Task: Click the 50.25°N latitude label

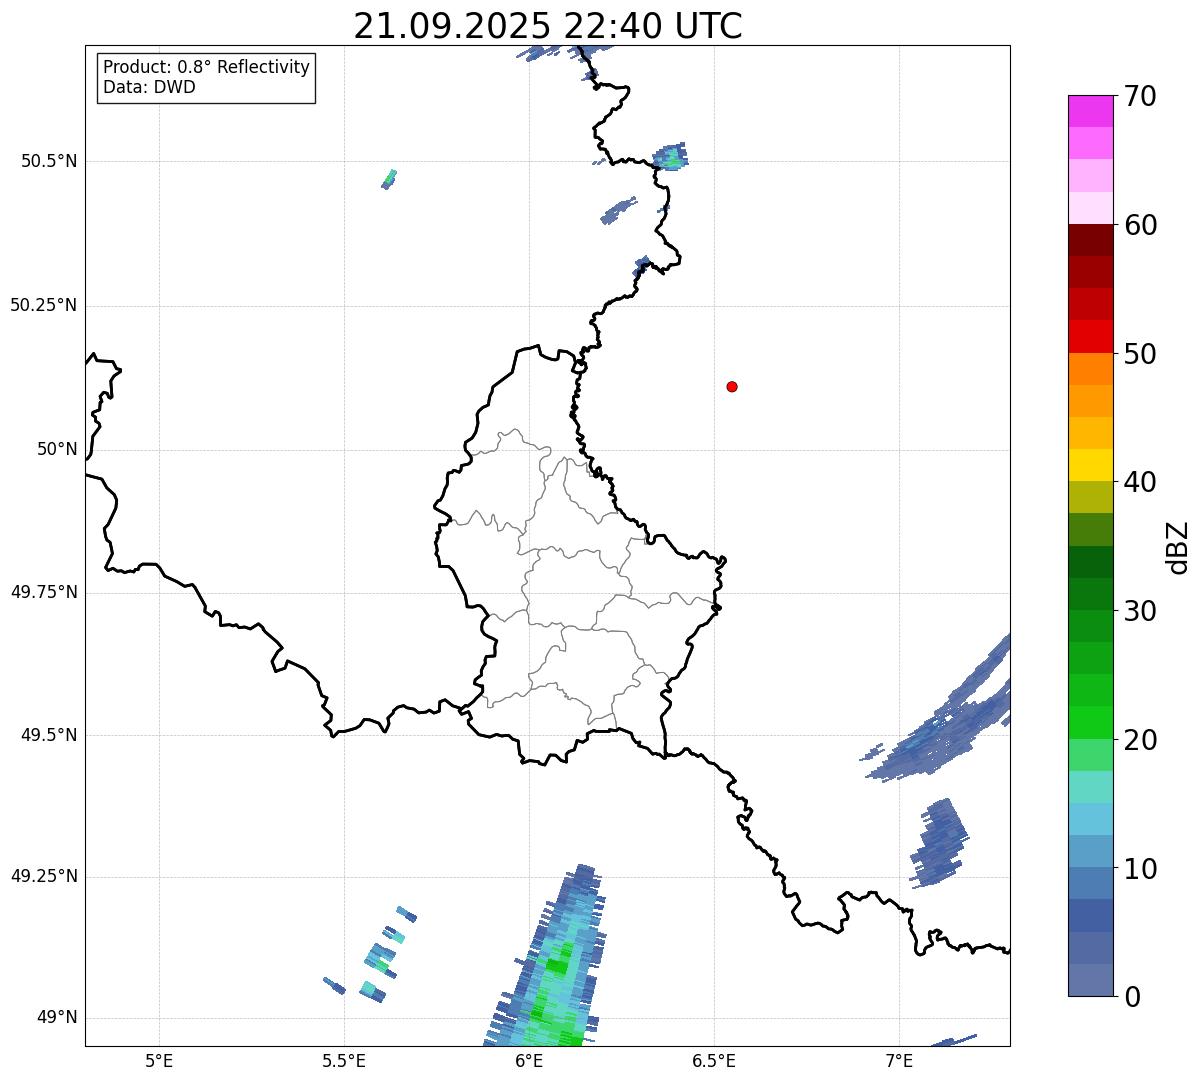Action: click(44, 305)
